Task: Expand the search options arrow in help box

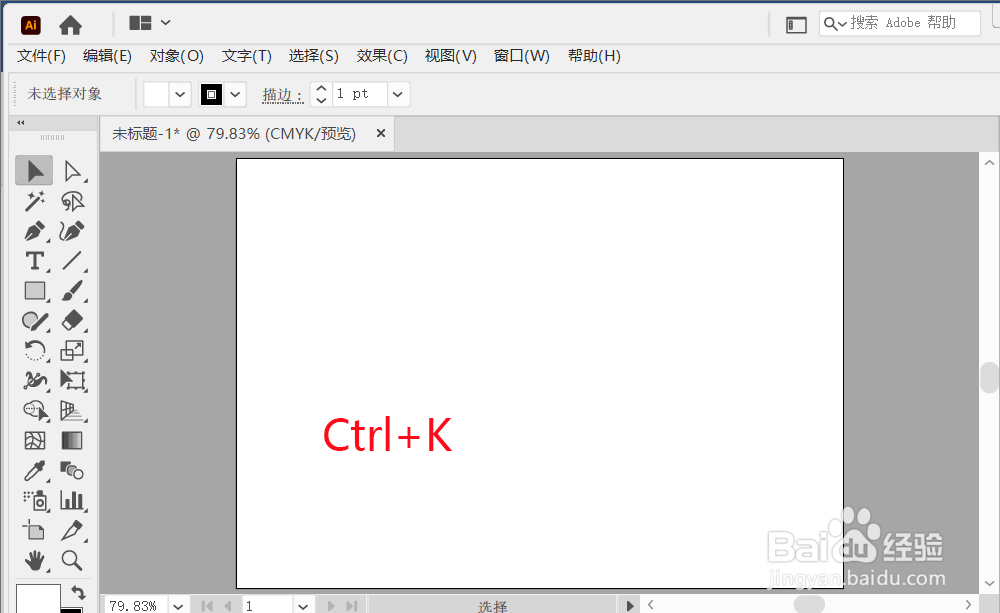Action: point(842,24)
